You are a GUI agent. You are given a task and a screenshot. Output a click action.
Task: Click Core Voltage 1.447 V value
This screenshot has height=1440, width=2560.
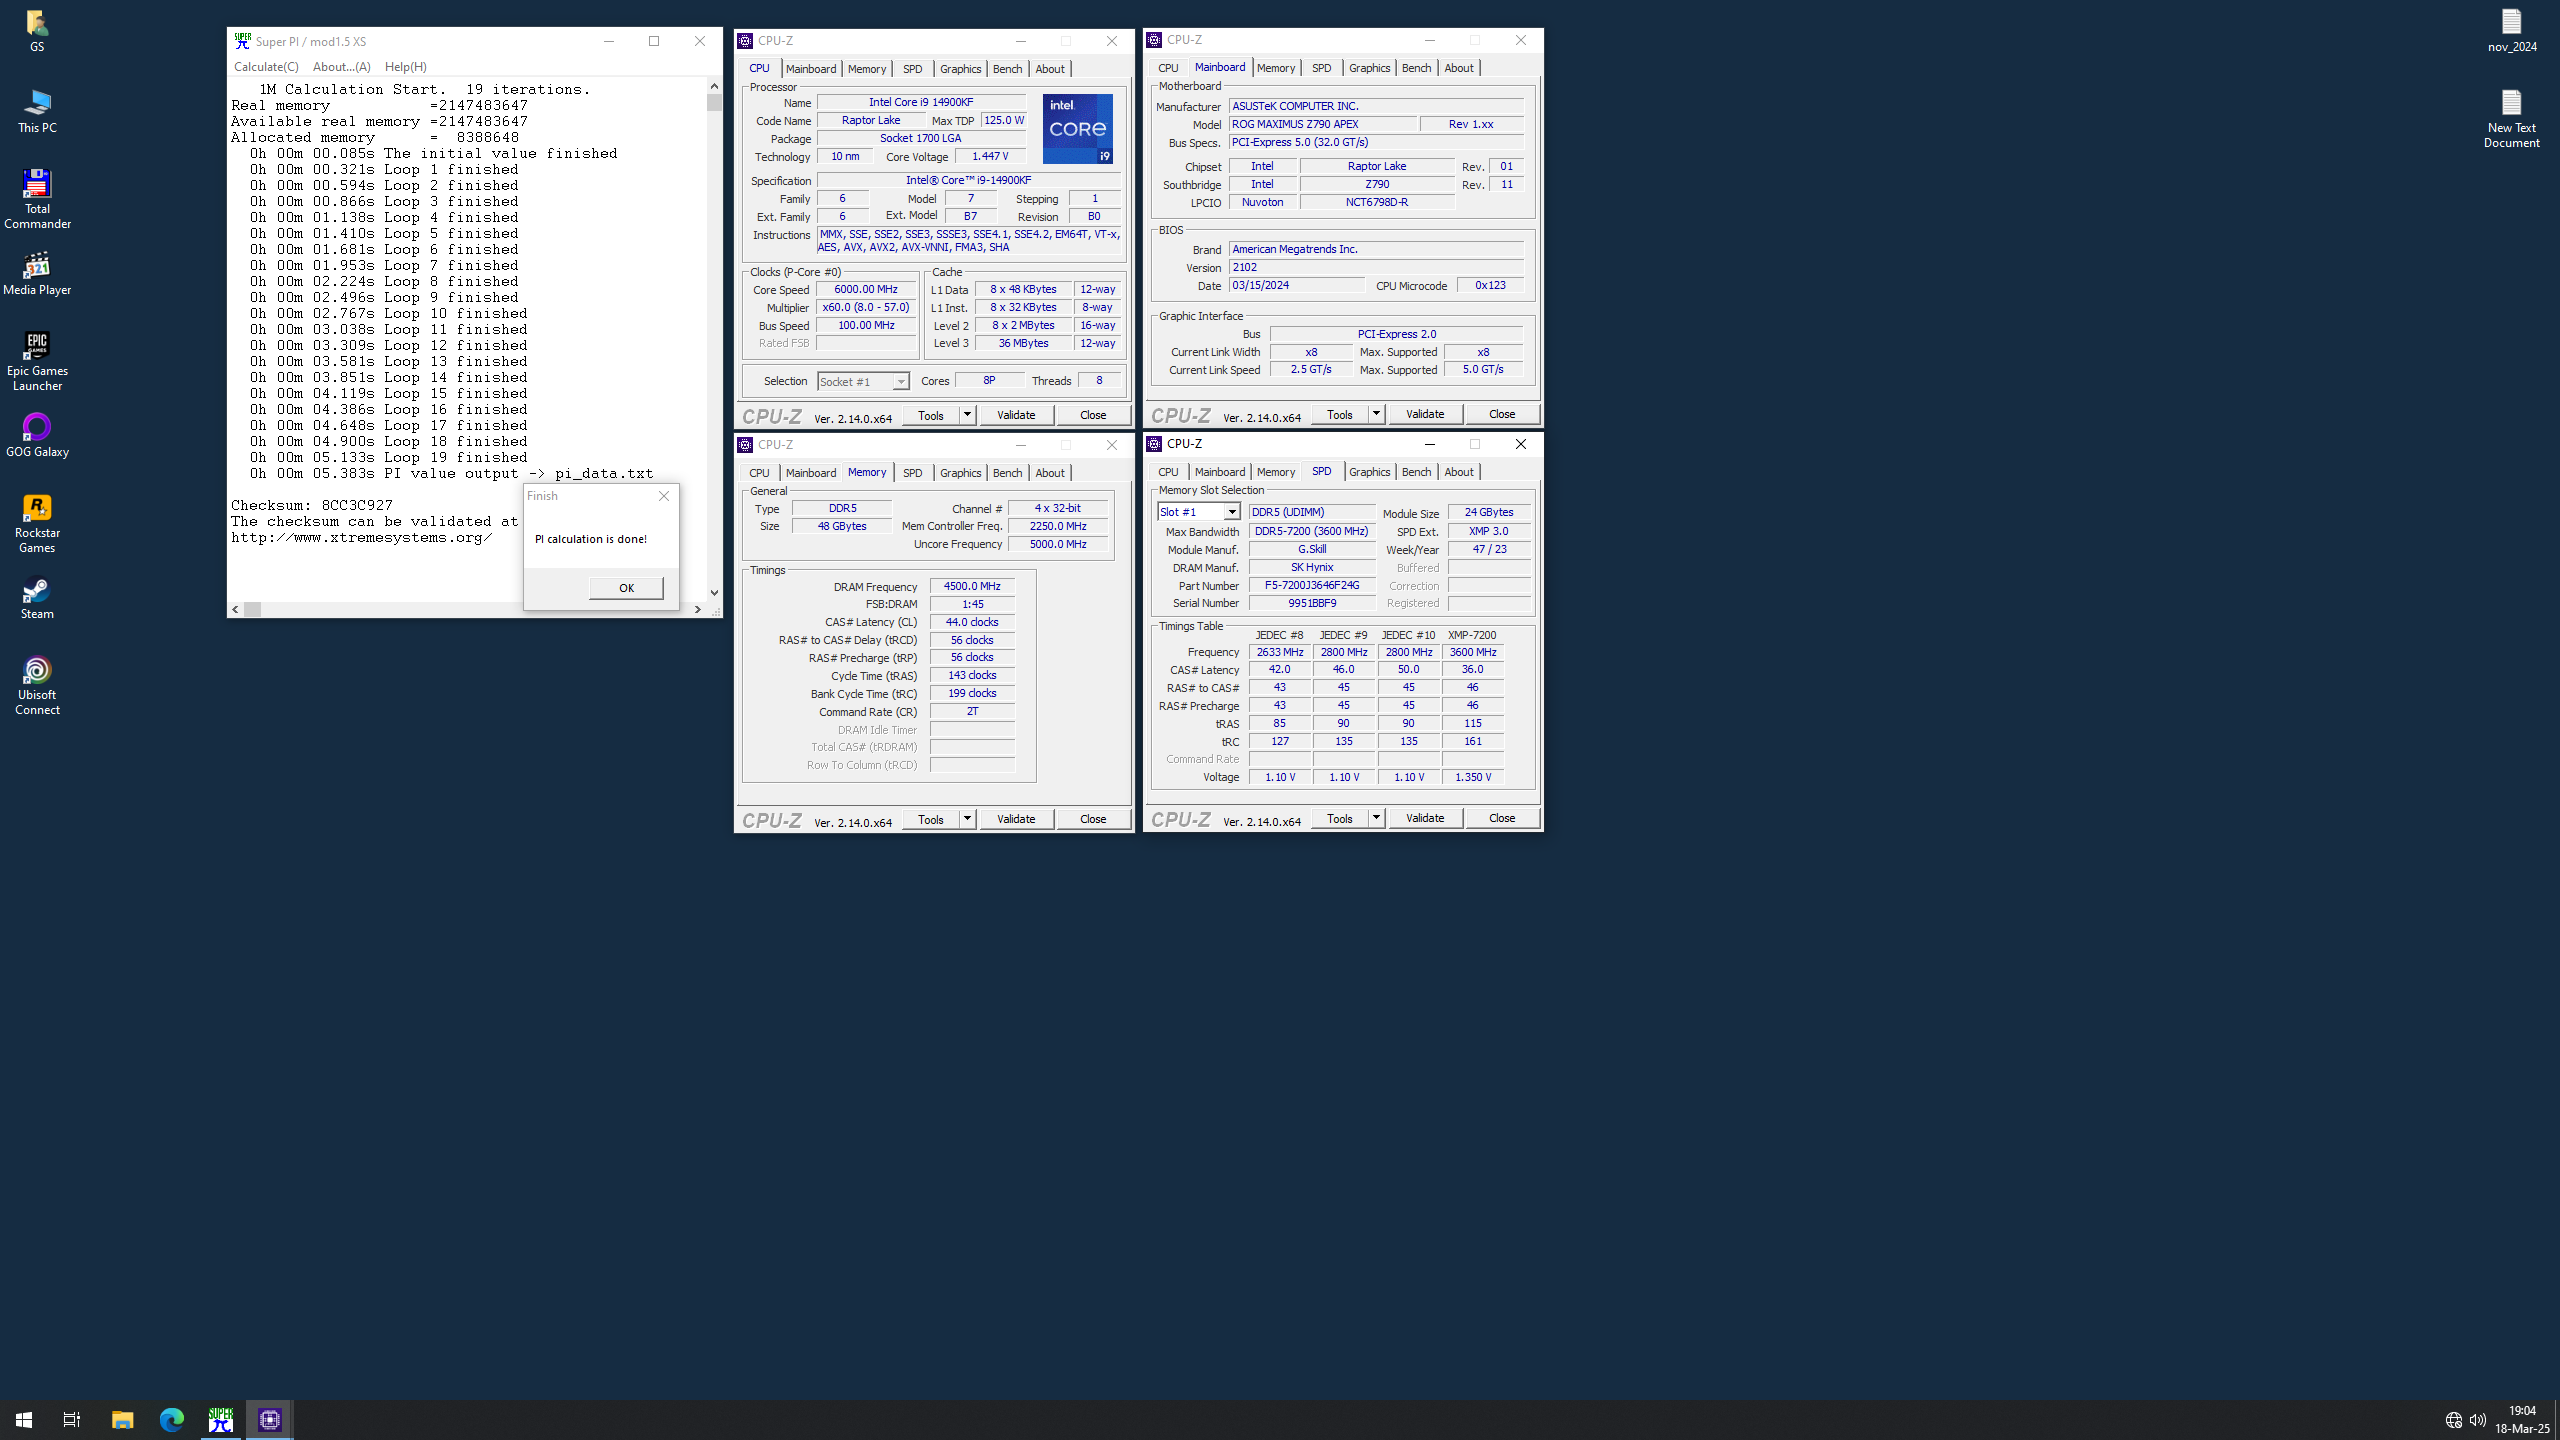[990, 156]
